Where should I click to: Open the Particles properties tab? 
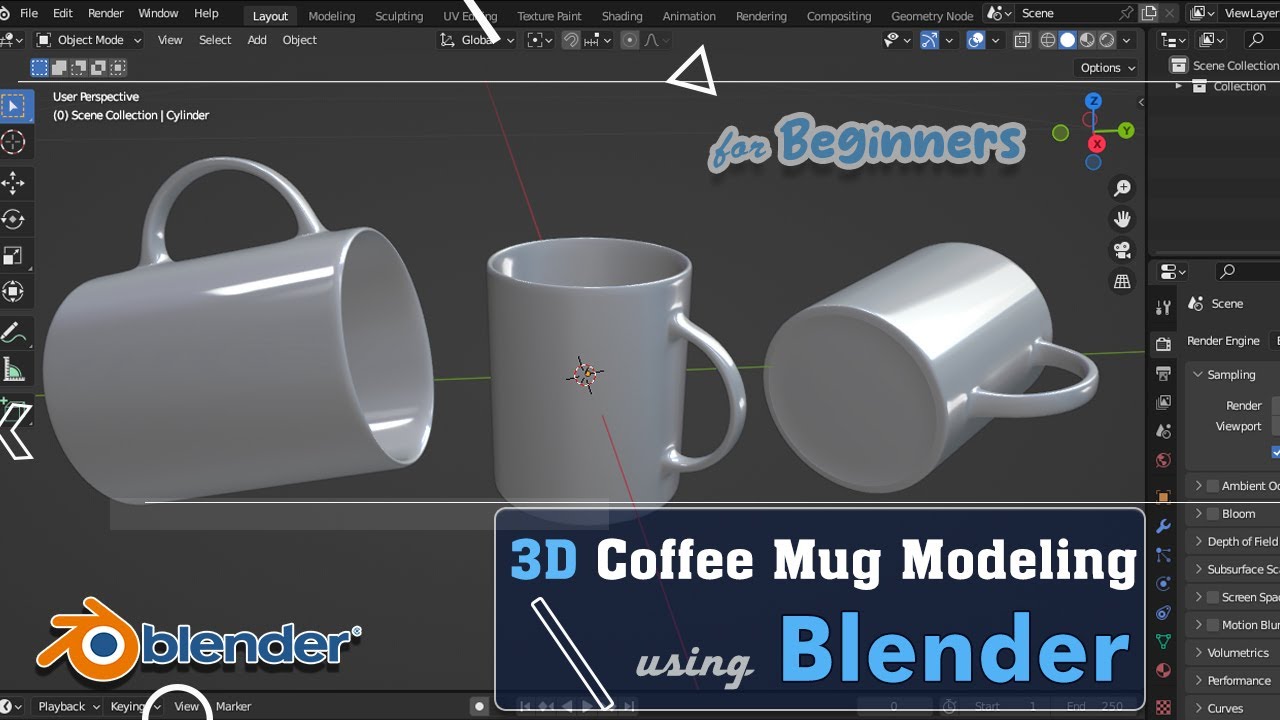point(1163,555)
